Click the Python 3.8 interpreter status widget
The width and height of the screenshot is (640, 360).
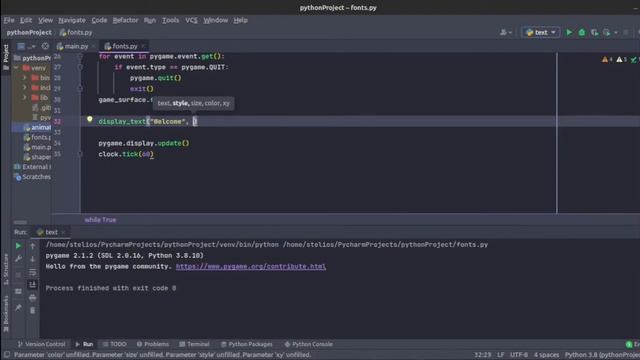coord(602,355)
